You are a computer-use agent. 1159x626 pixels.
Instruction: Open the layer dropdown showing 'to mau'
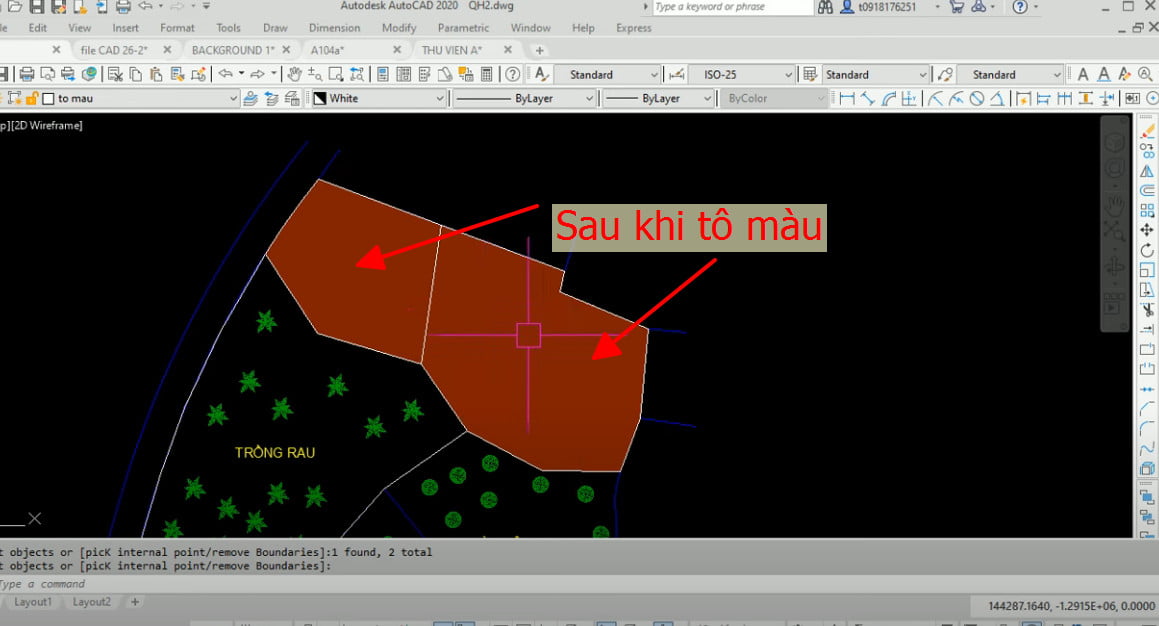(233, 98)
